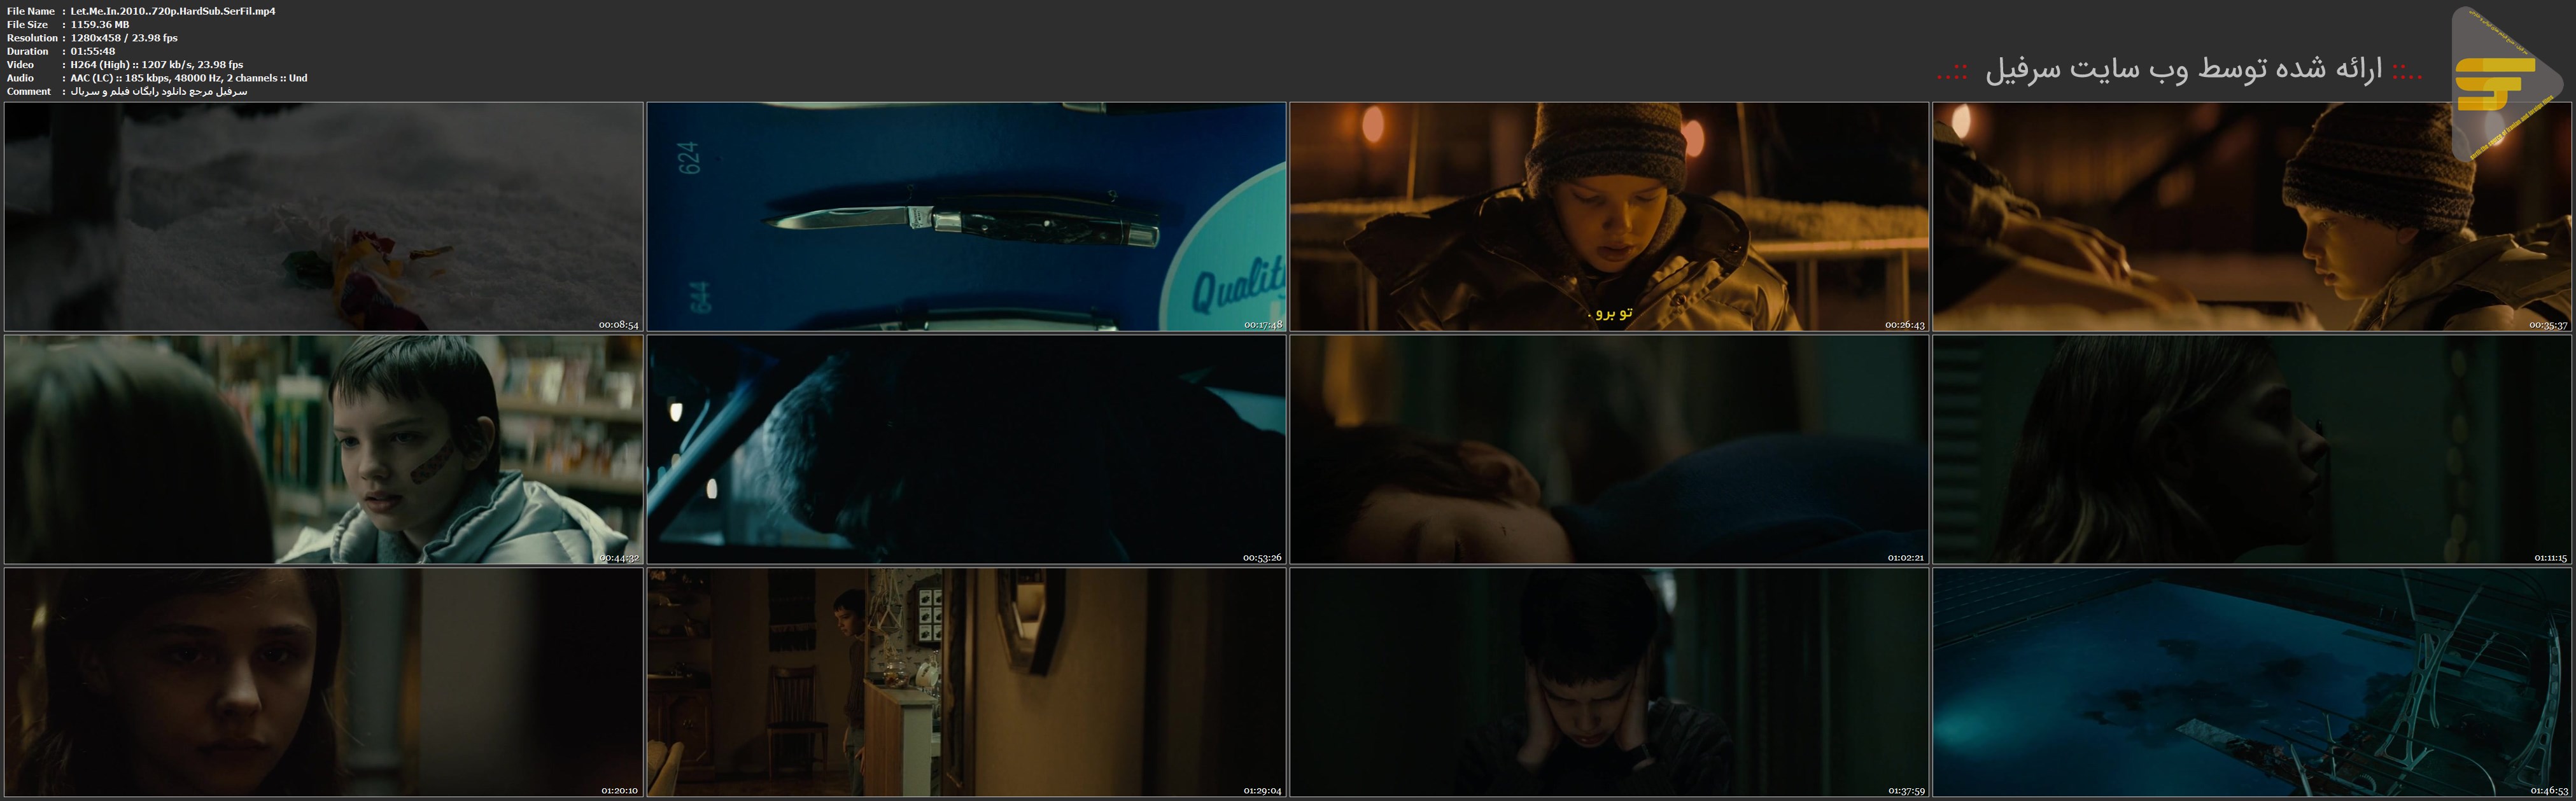Open thumbnail of boy covering ears
Image resolution: width=2576 pixels, height=801 pixels.
[1608, 682]
